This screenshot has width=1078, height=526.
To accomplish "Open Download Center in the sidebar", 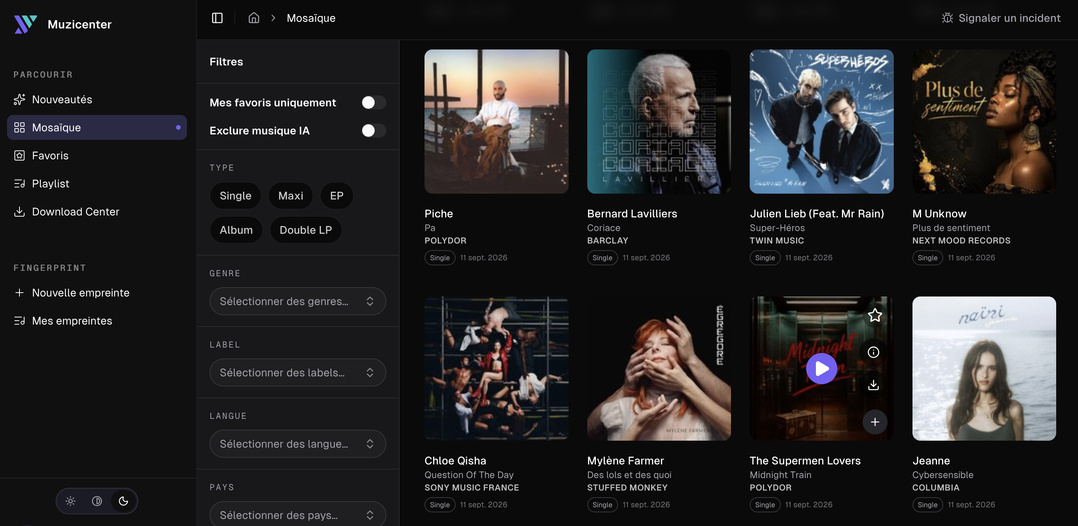I will [x=97, y=212].
